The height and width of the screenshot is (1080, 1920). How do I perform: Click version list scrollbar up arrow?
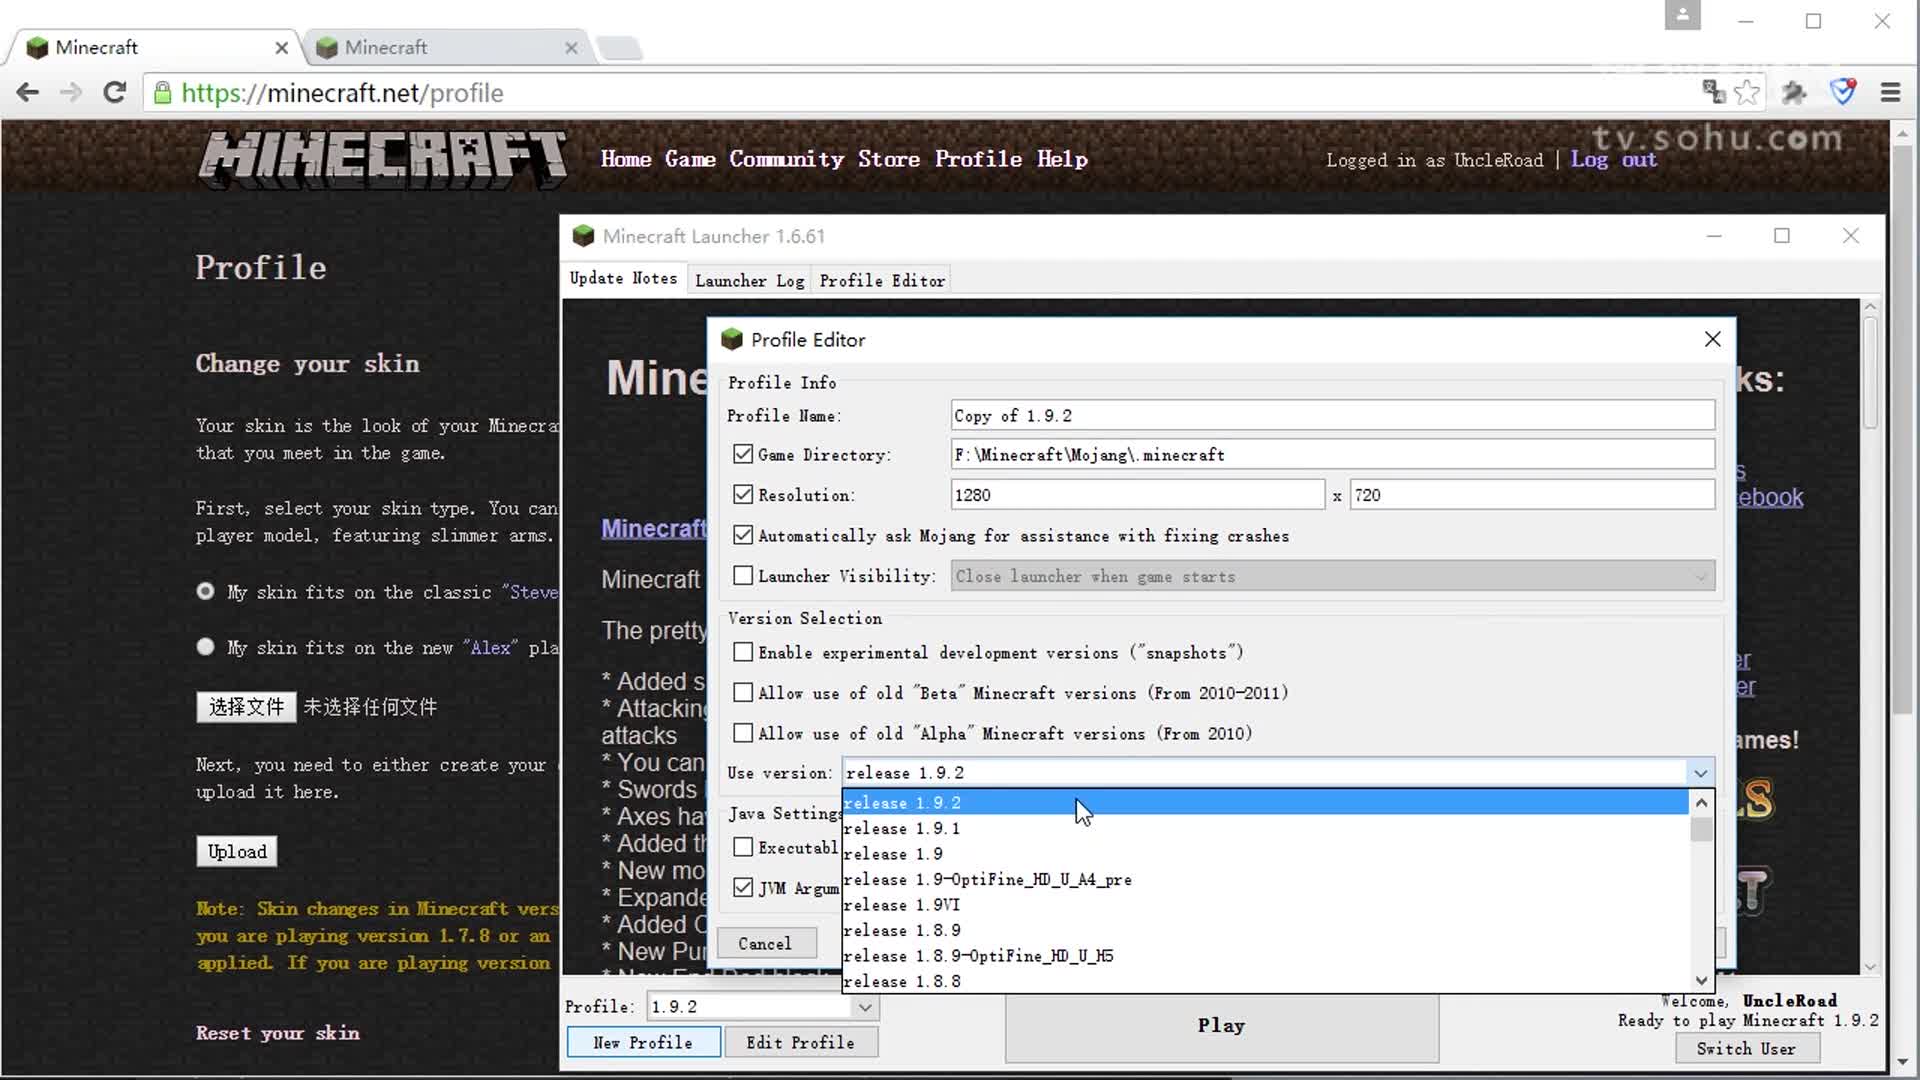1701,802
